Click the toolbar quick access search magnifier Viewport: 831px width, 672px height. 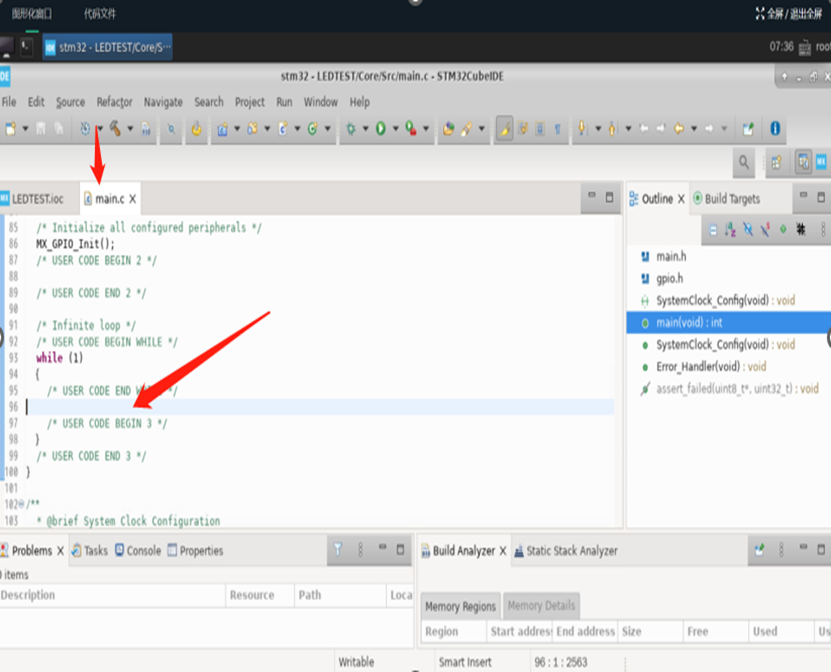[744, 162]
